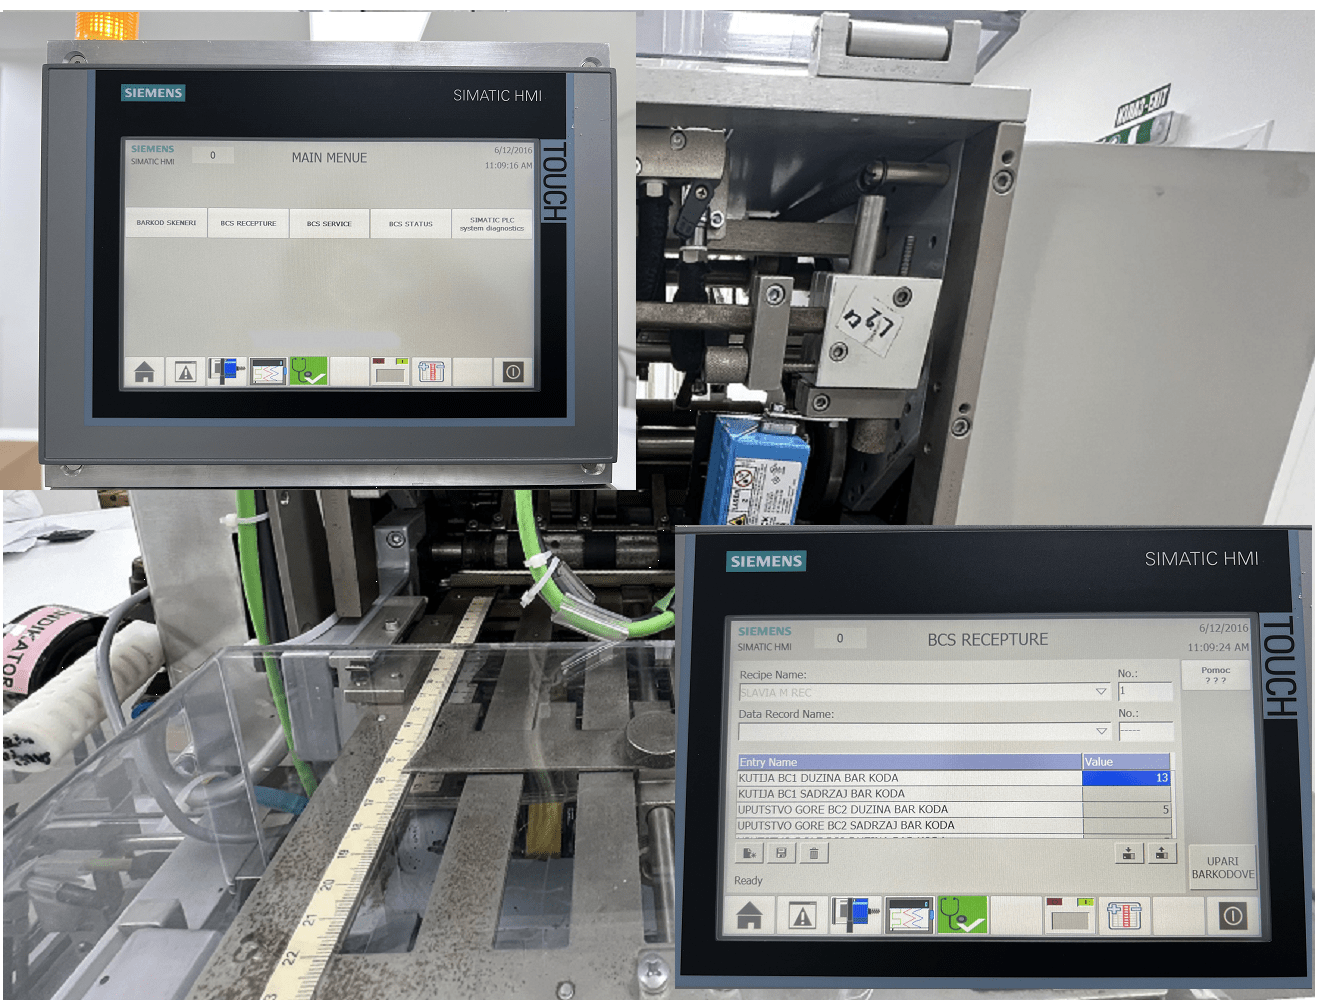This screenshot has width=1327, height=1008.
Task: Expand the Recipe Name dropdown
Action: (1101, 692)
